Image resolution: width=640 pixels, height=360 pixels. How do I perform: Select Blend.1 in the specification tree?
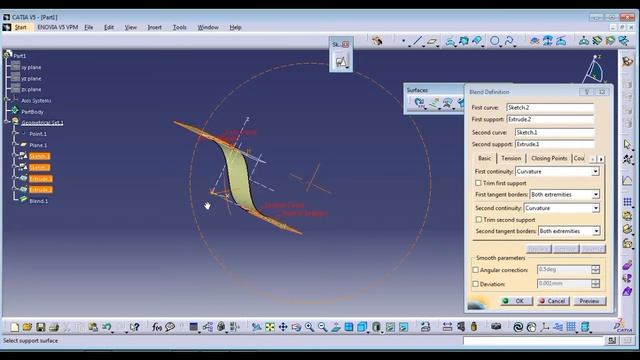click(38, 201)
